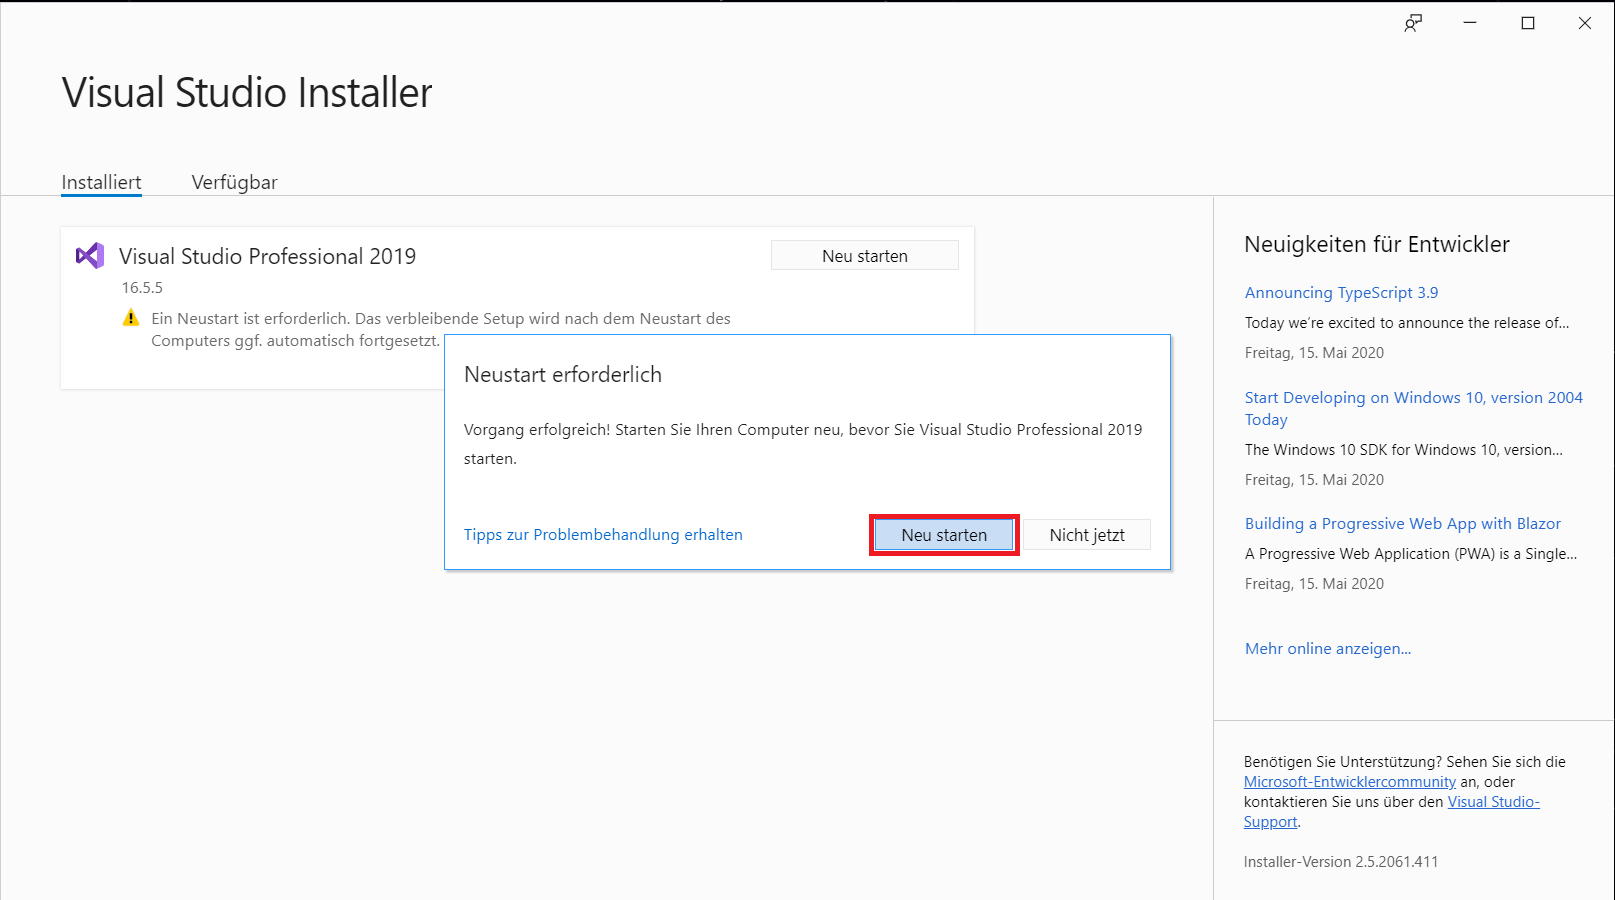1615x900 pixels.
Task: Open Announcing TypeScript 3.9 article
Action: pyautogui.click(x=1341, y=293)
